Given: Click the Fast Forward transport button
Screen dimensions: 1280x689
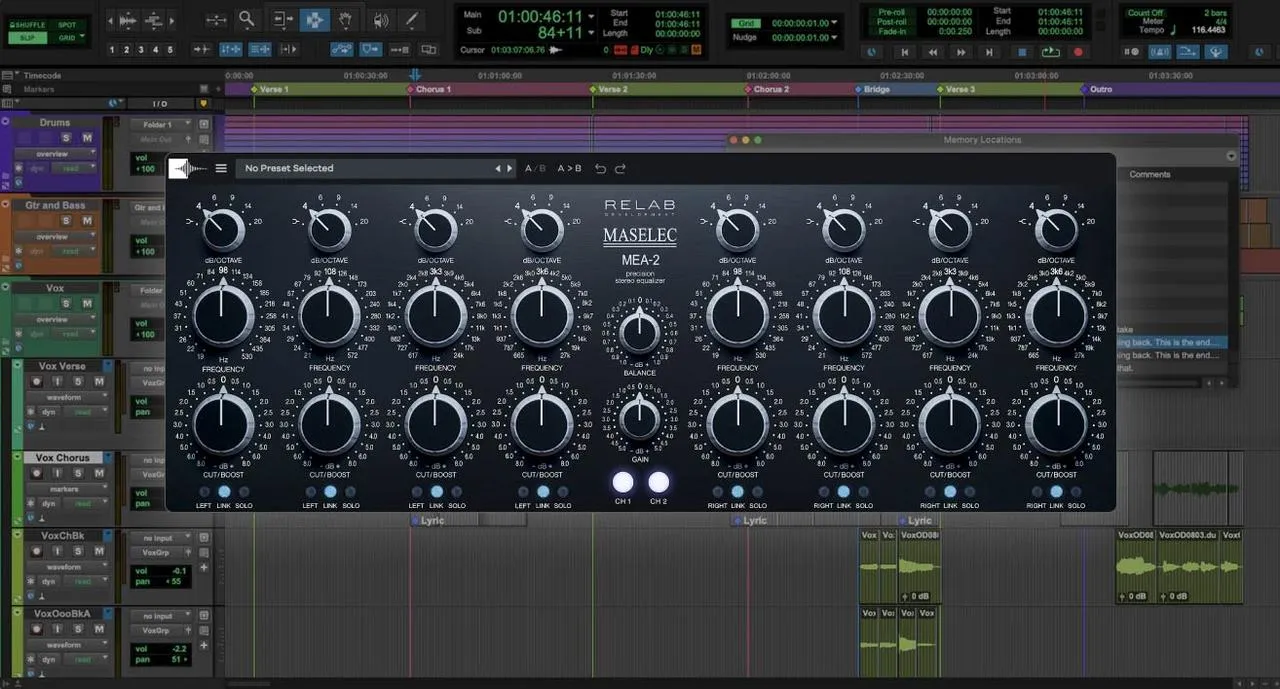Looking at the screenshot, I should (963, 52).
